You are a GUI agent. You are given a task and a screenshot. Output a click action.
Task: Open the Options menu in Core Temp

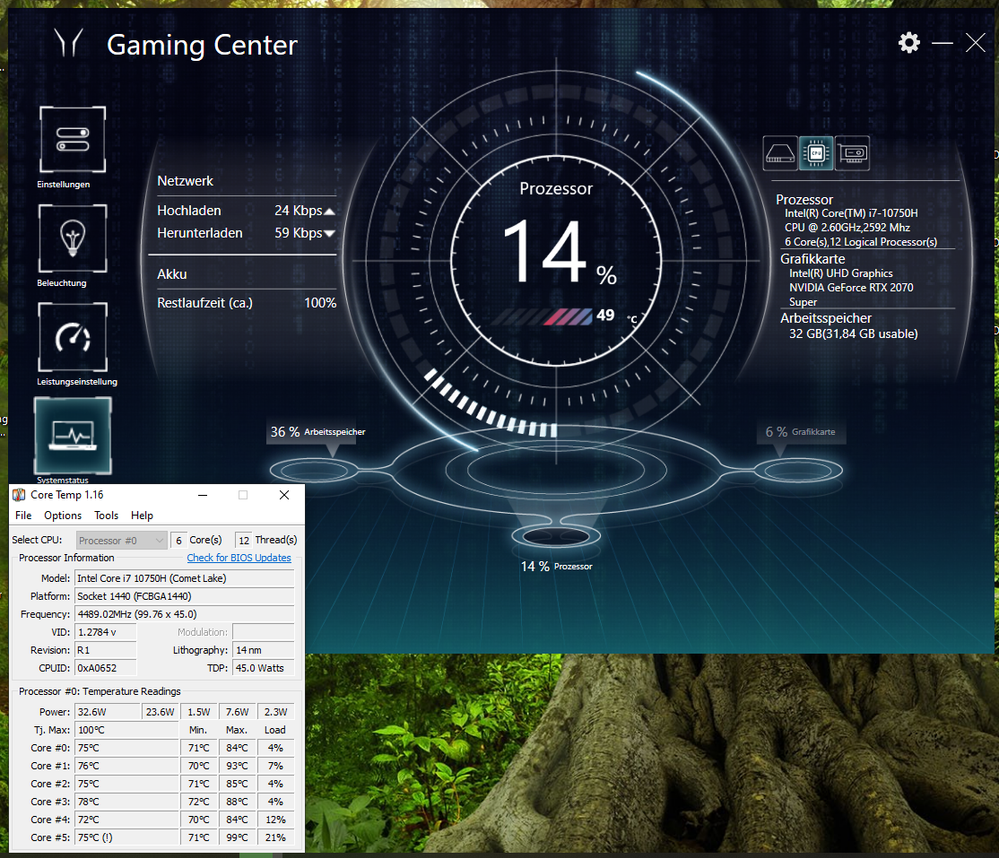[x=63, y=516]
